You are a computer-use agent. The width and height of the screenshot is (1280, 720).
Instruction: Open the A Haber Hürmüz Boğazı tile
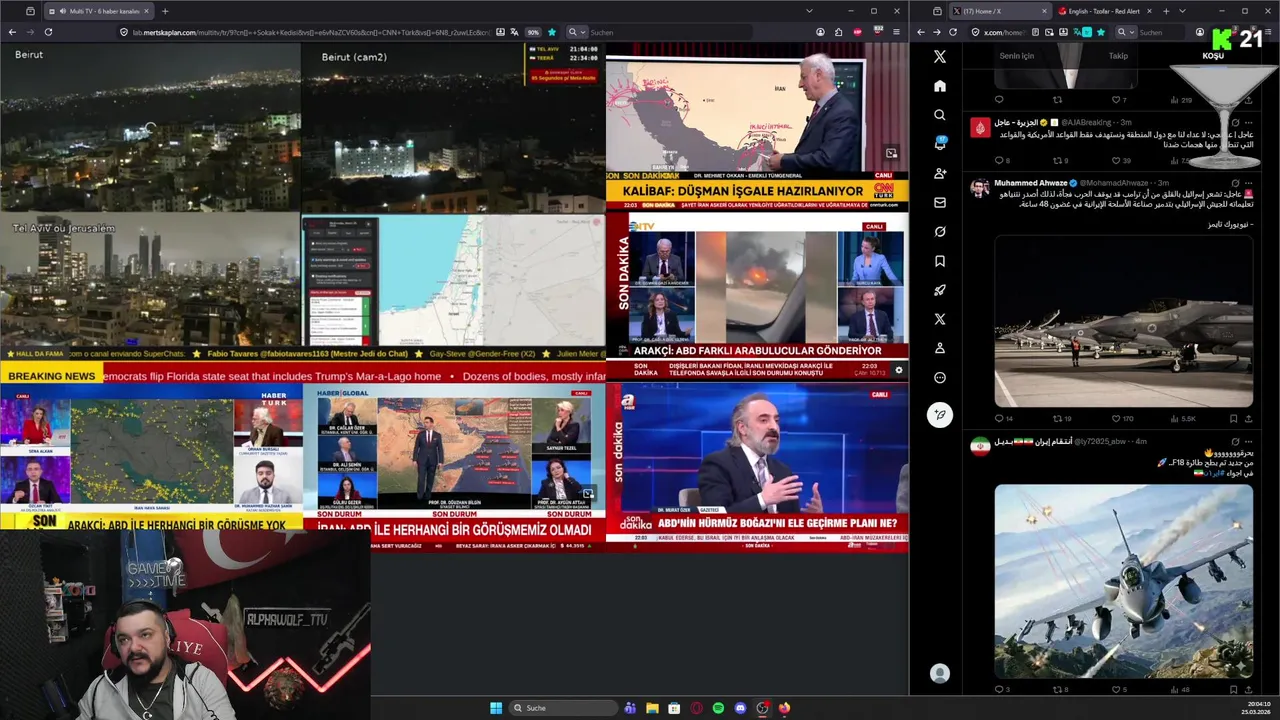pyautogui.click(x=757, y=467)
